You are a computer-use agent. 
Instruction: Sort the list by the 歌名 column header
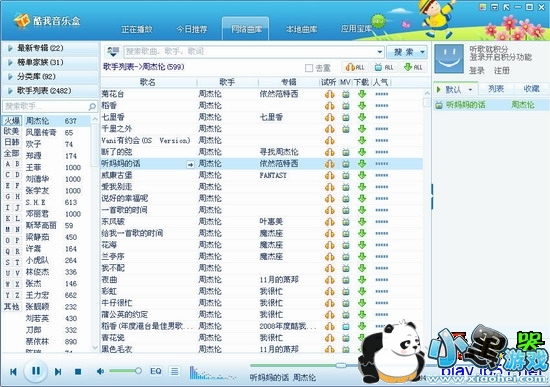click(x=149, y=82)
